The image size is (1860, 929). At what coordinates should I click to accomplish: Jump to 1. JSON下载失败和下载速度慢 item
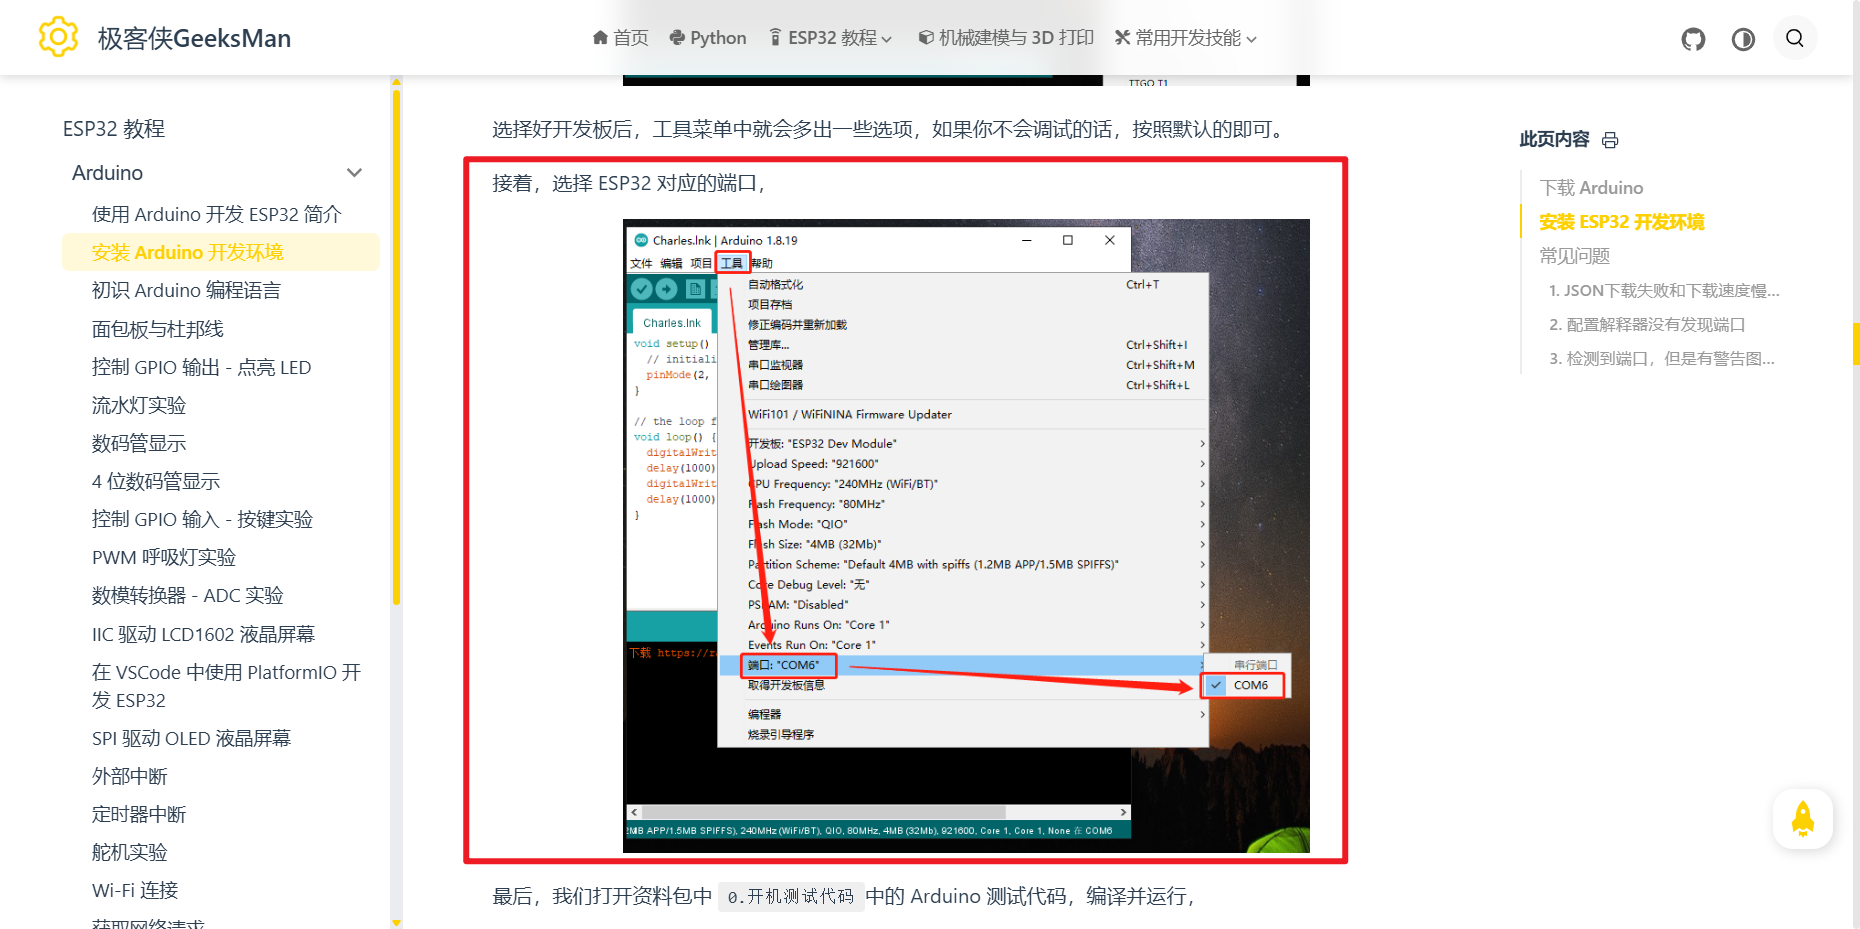tap(1664, 290)
